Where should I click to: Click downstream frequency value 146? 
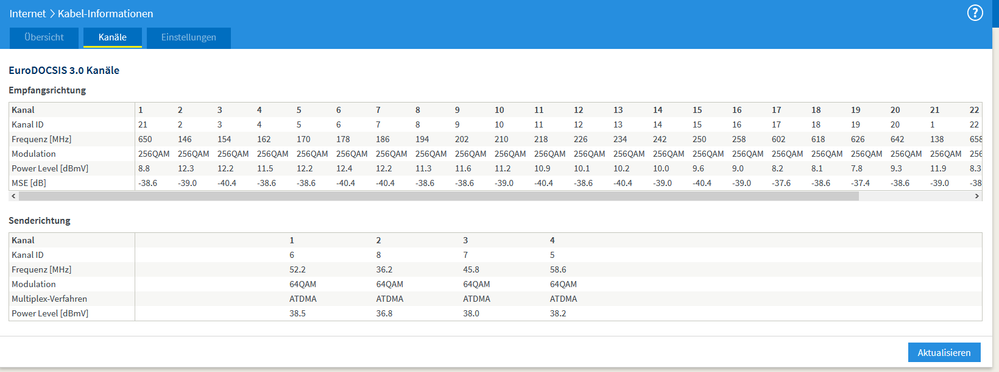[x=184, y=139]
